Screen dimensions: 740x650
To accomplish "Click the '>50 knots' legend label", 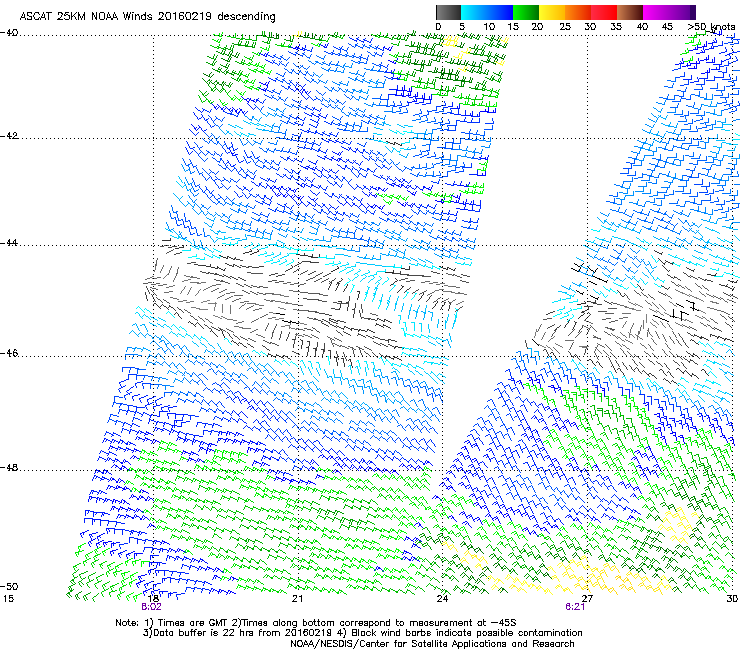I will pyautogui.click(x=711, y=27).
